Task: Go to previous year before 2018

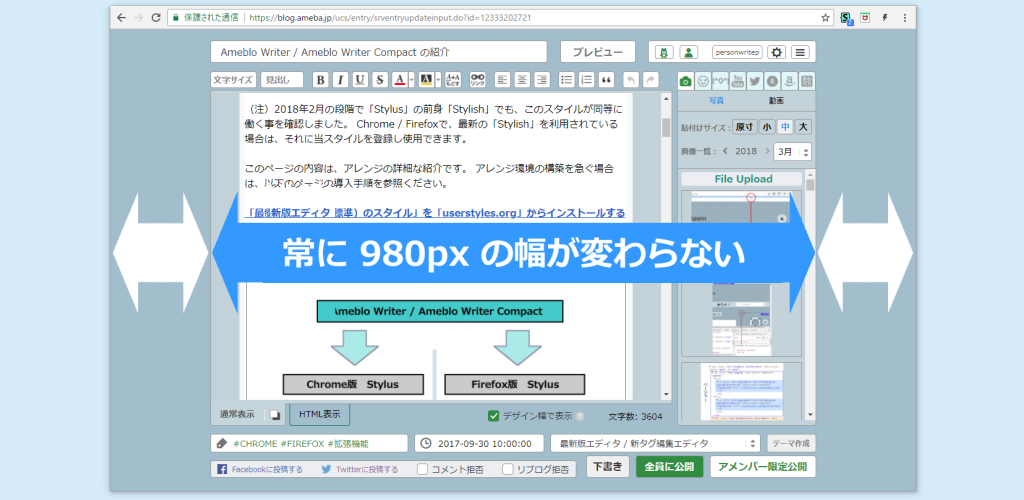Action: coord(725,151)
